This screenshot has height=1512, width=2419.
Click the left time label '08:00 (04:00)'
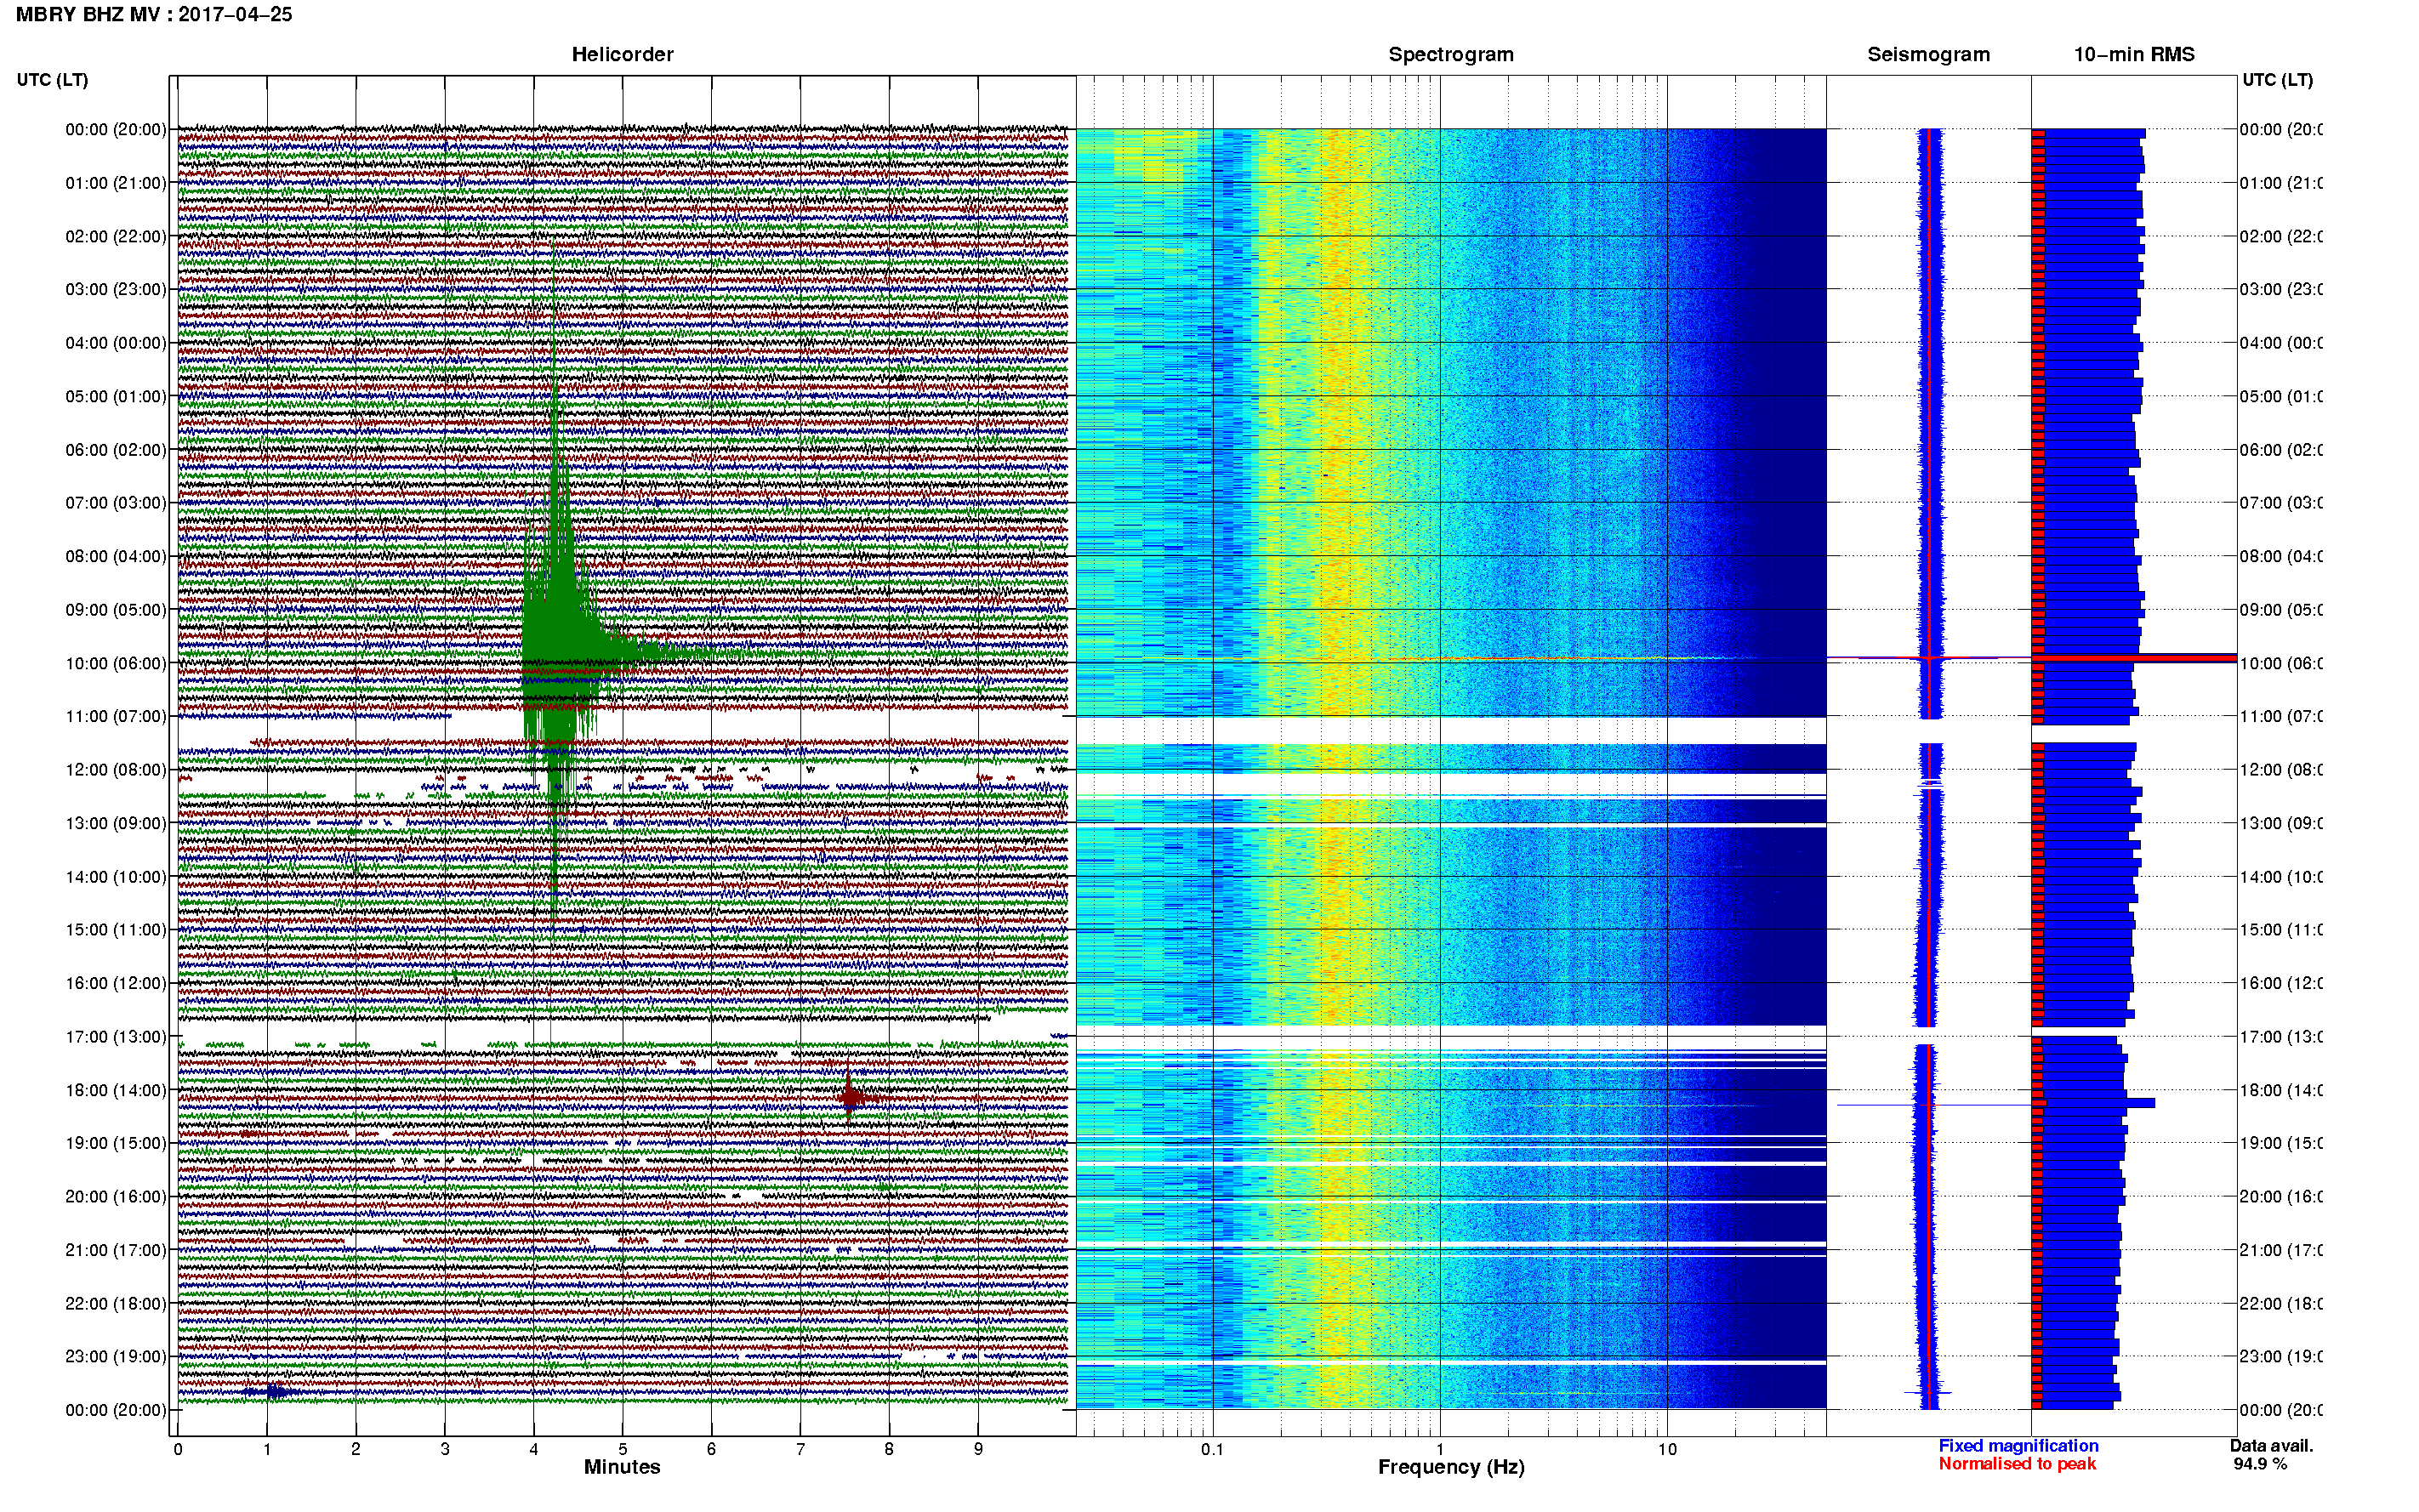coord(116,556)
